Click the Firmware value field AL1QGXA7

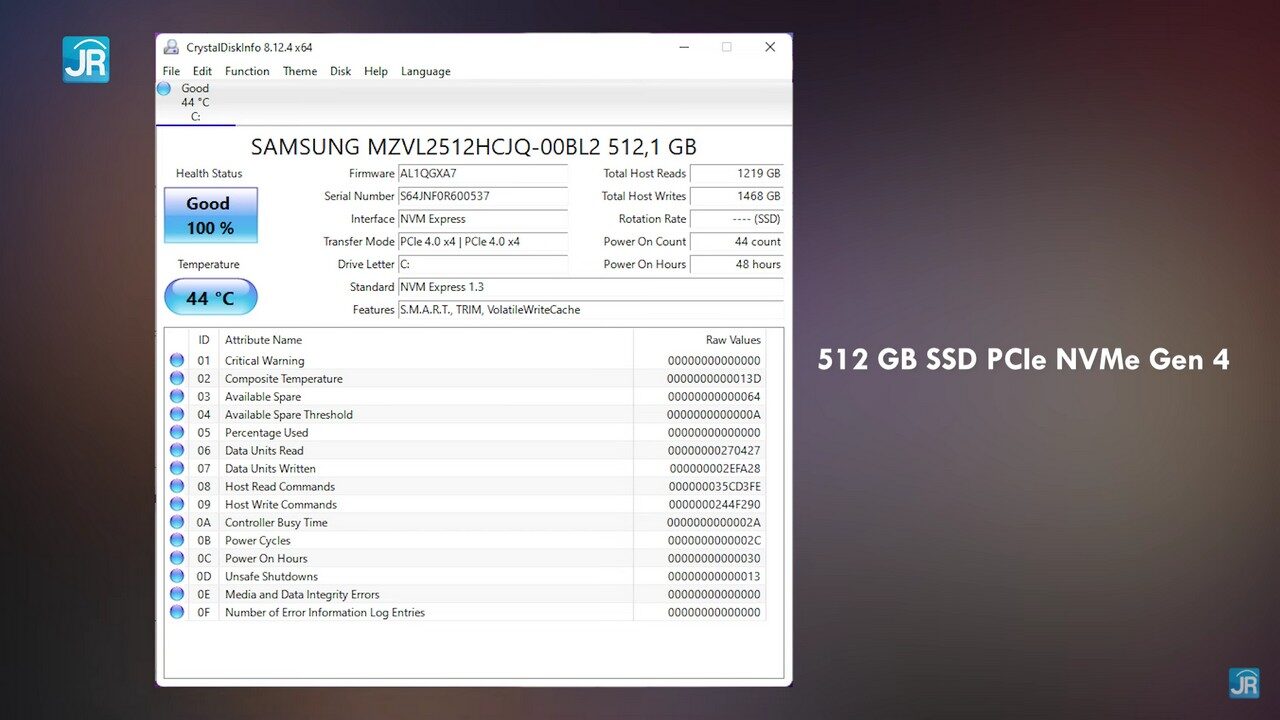pyautogui.click(x=483, y=173)
